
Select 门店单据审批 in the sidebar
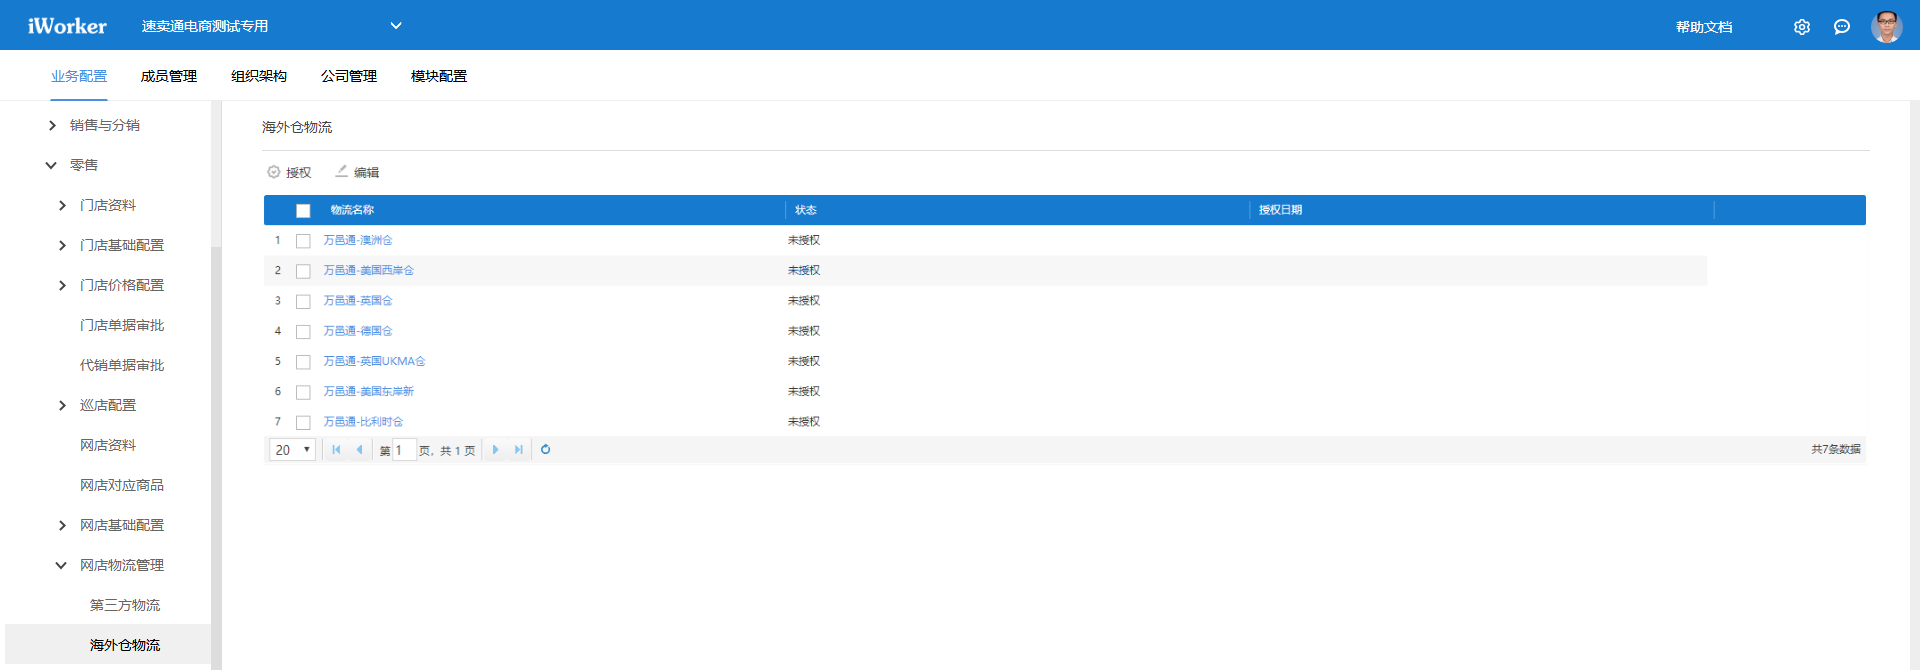(x=122, y=325)
